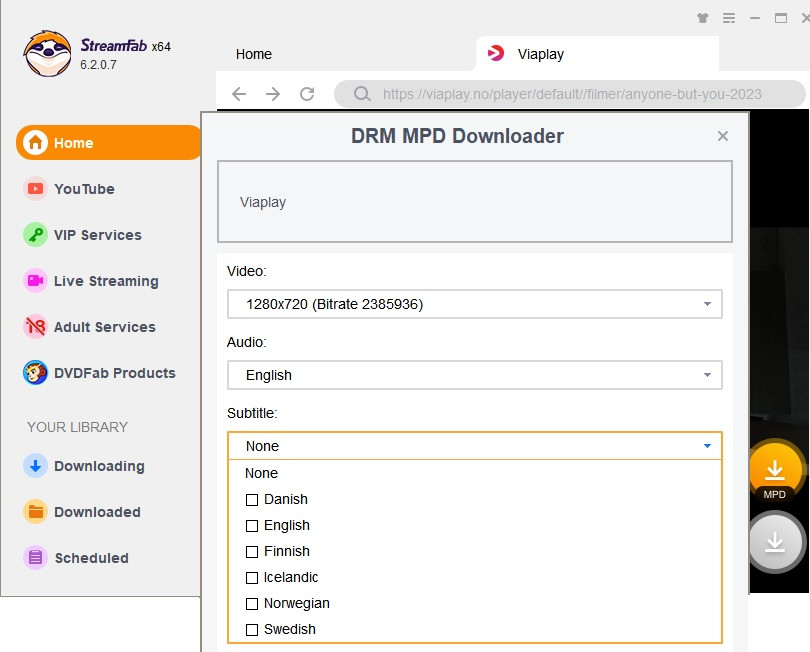Screen dimensions: 810x652
Task: Open the YouTube sidebar section
Action: click(84, 189)
